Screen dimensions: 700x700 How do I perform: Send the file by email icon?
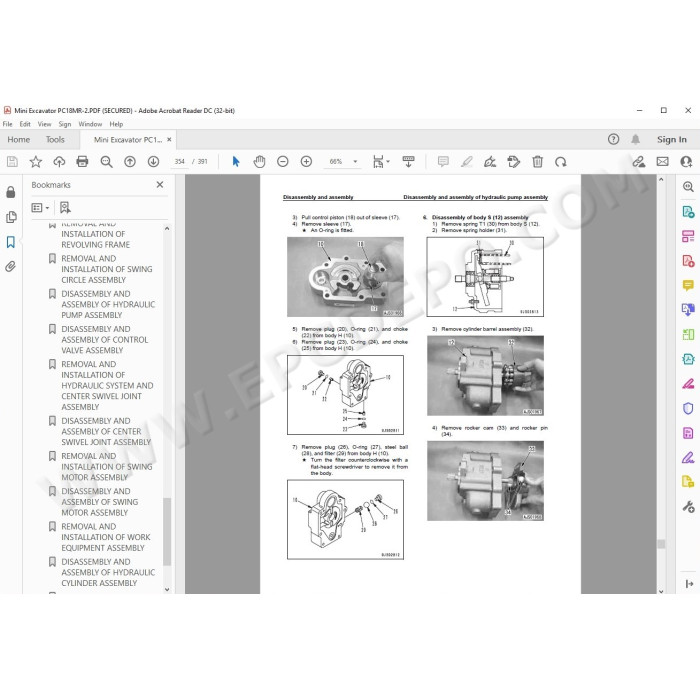click(x=662, y=162)
